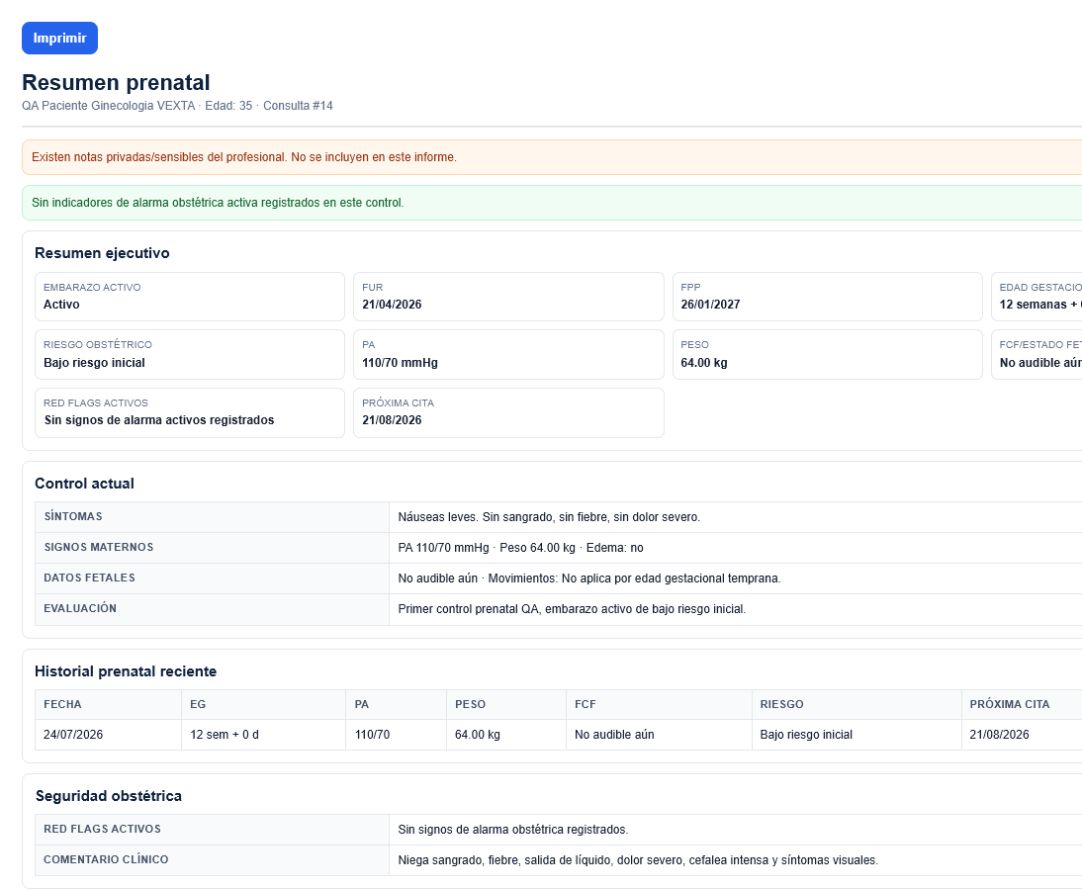Click the "Fecha" column header
Screen dimensions: 1082x890
[62, 704]
